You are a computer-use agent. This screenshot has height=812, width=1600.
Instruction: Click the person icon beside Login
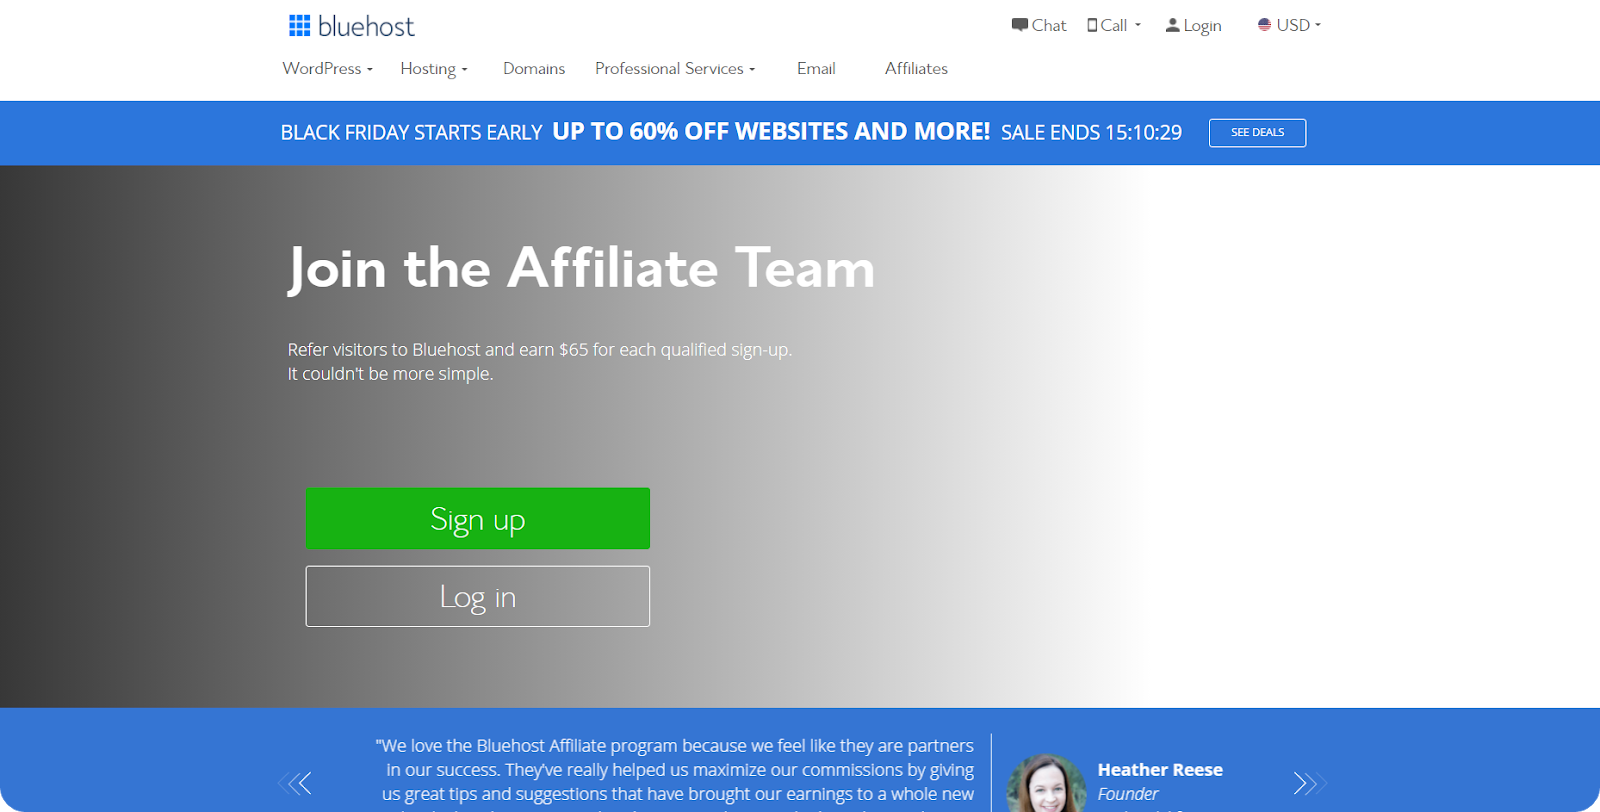(1172, 25)
